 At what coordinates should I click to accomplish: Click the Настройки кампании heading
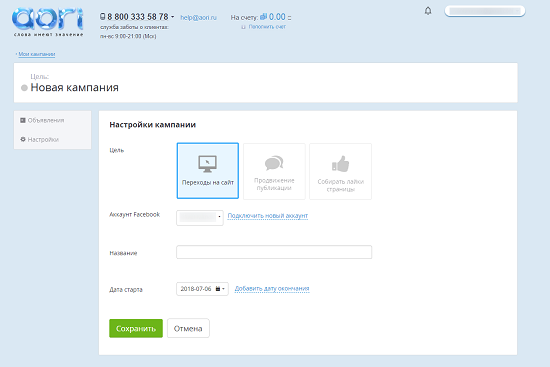(153, 125)
